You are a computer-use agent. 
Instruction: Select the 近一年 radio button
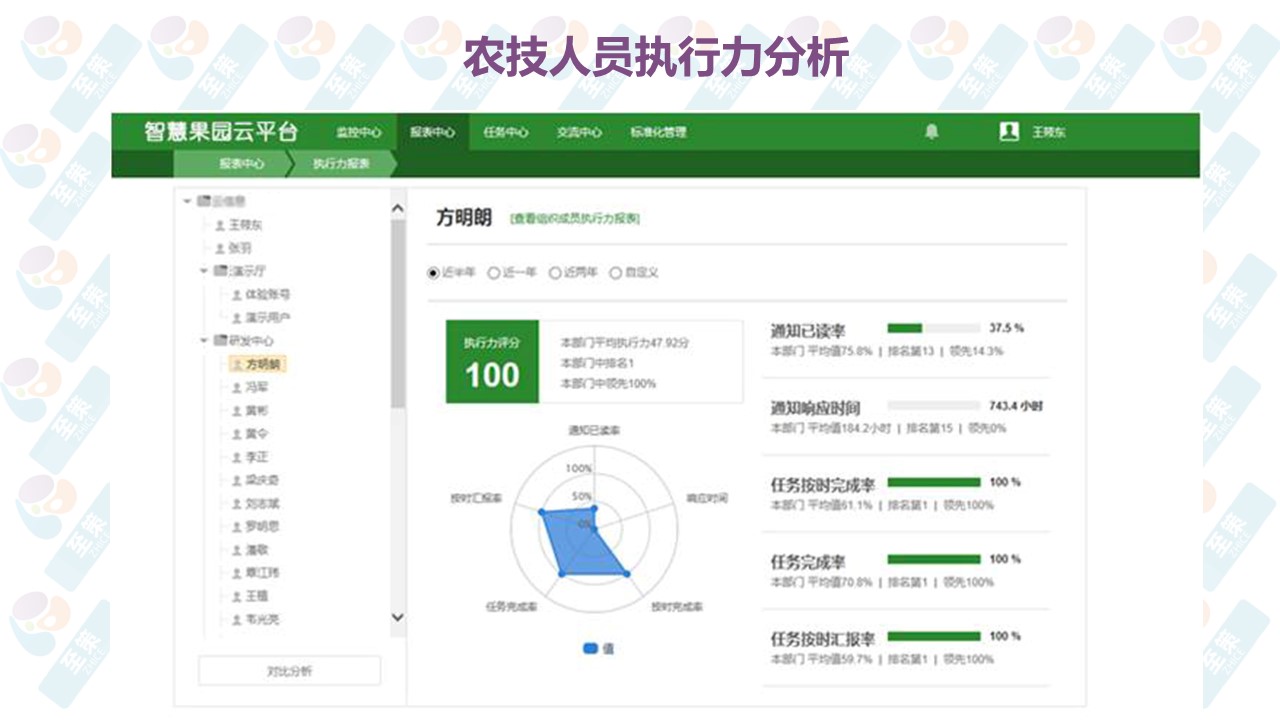494,273
